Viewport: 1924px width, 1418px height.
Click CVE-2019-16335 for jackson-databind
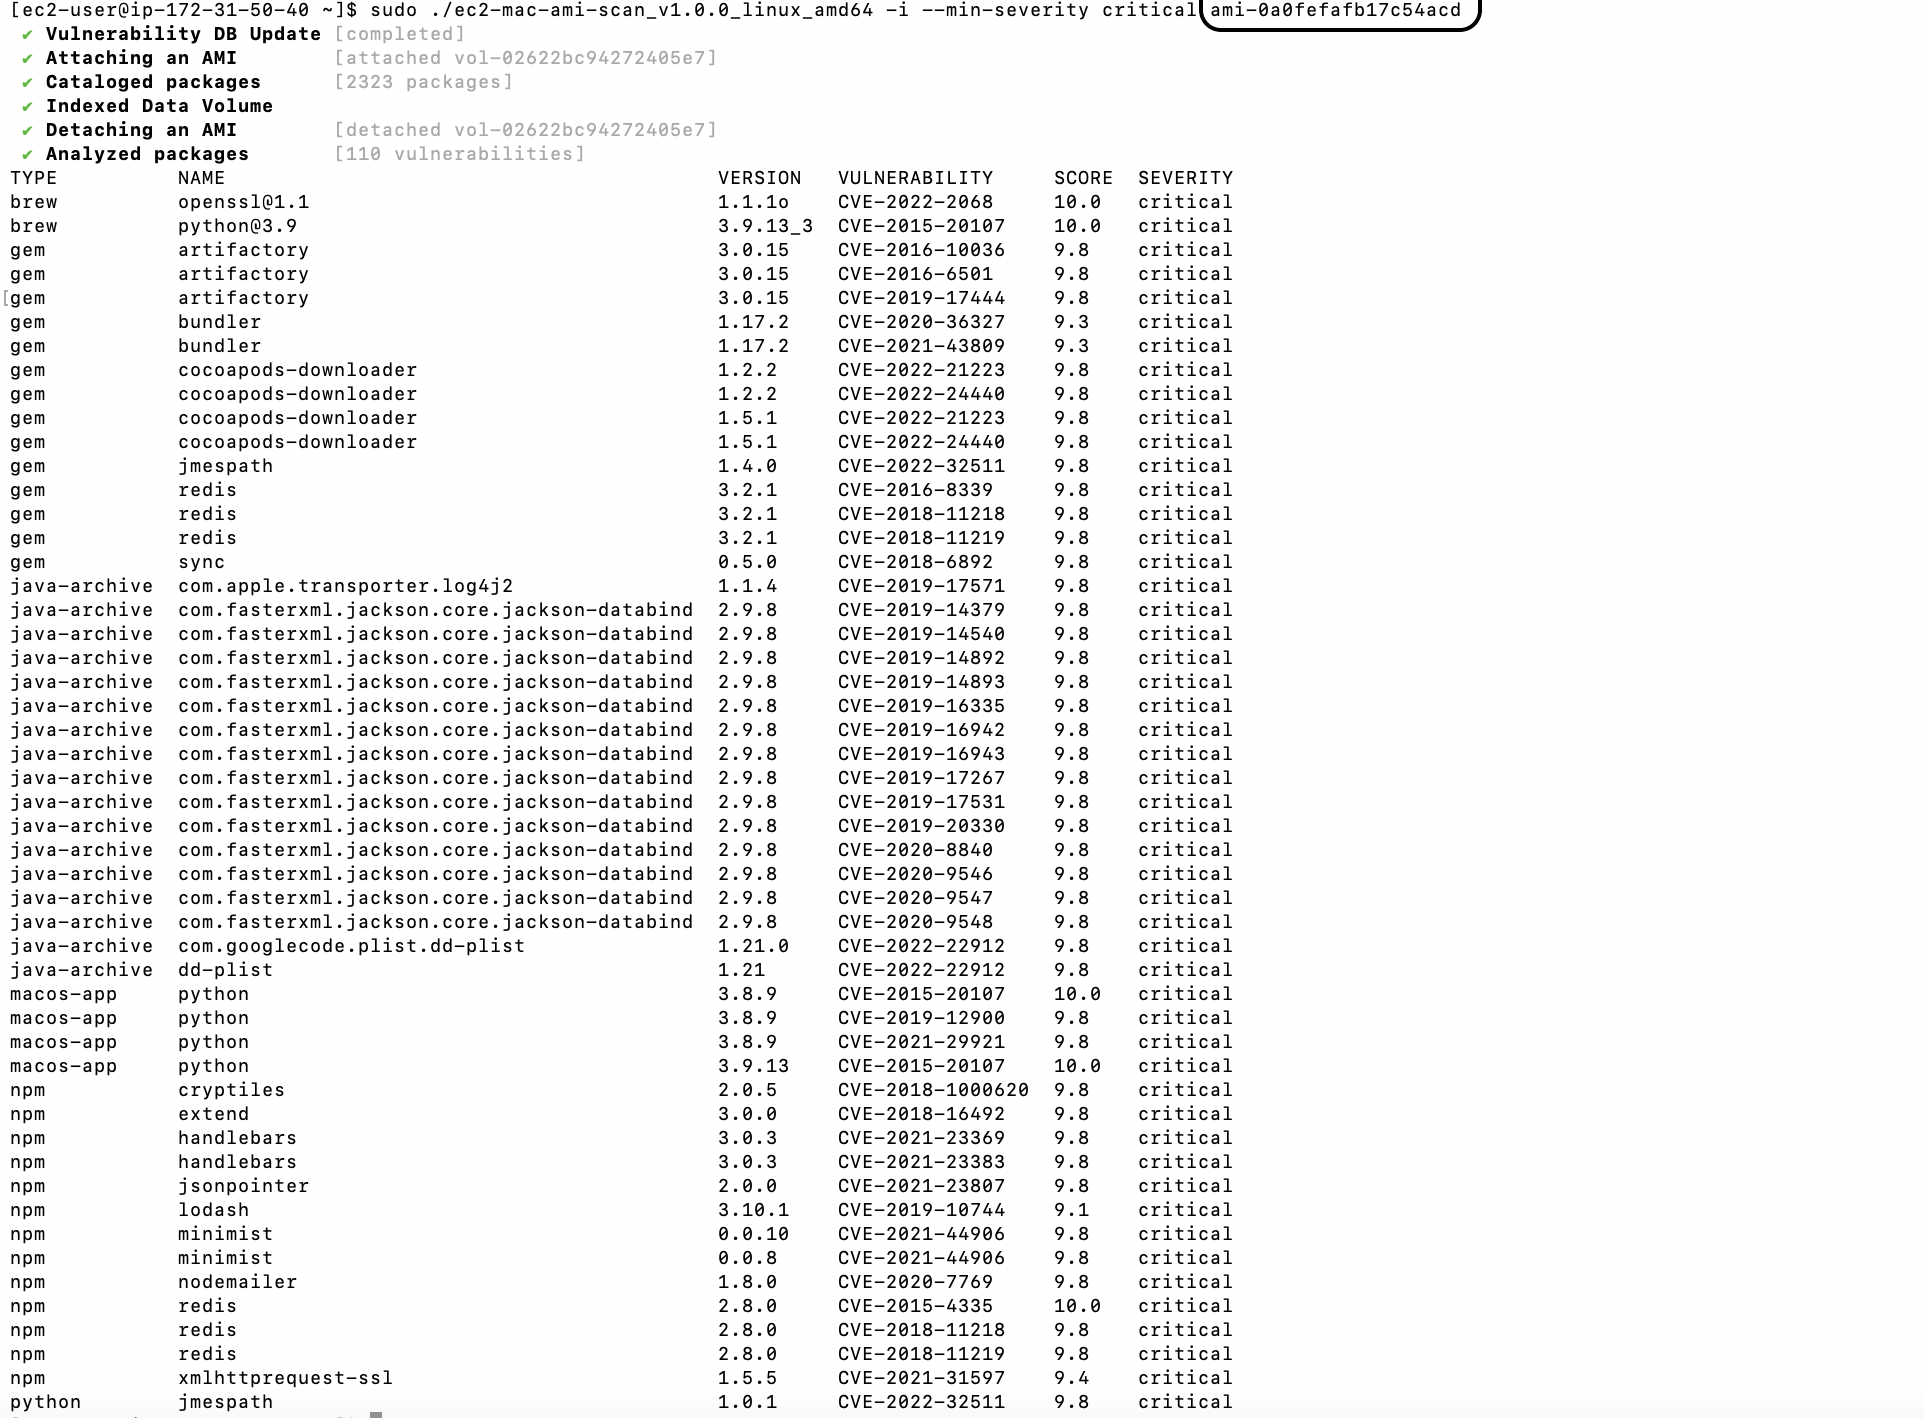pos(922,706)
